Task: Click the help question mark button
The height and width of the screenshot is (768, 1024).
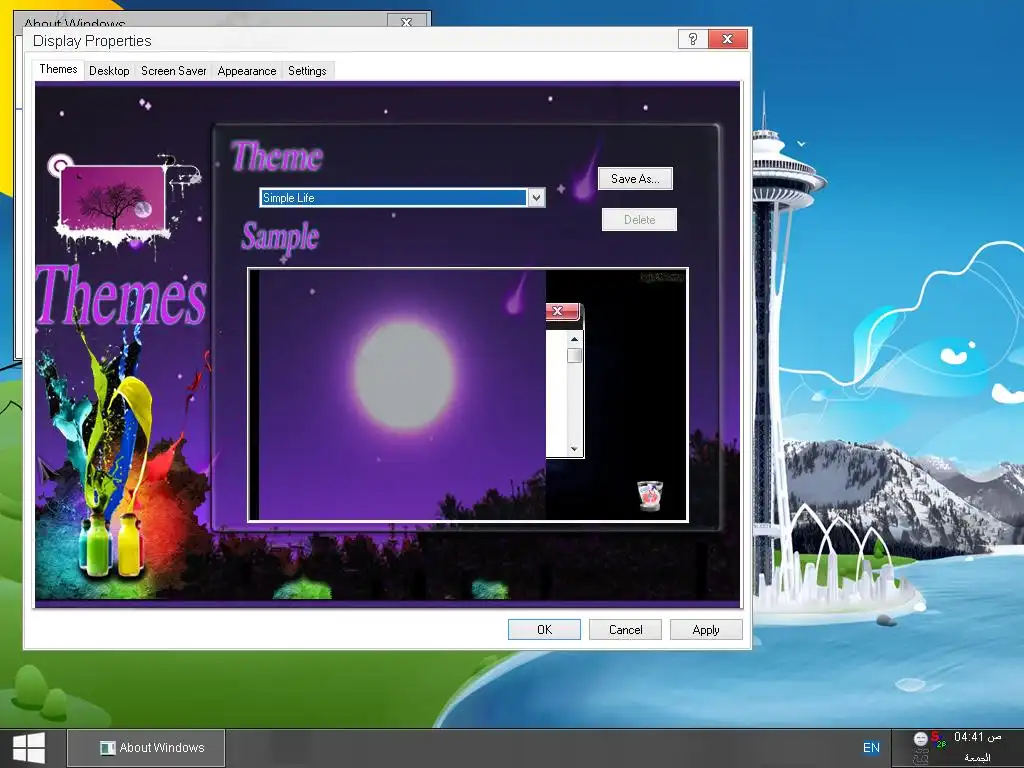Action: tap(693, 39)
